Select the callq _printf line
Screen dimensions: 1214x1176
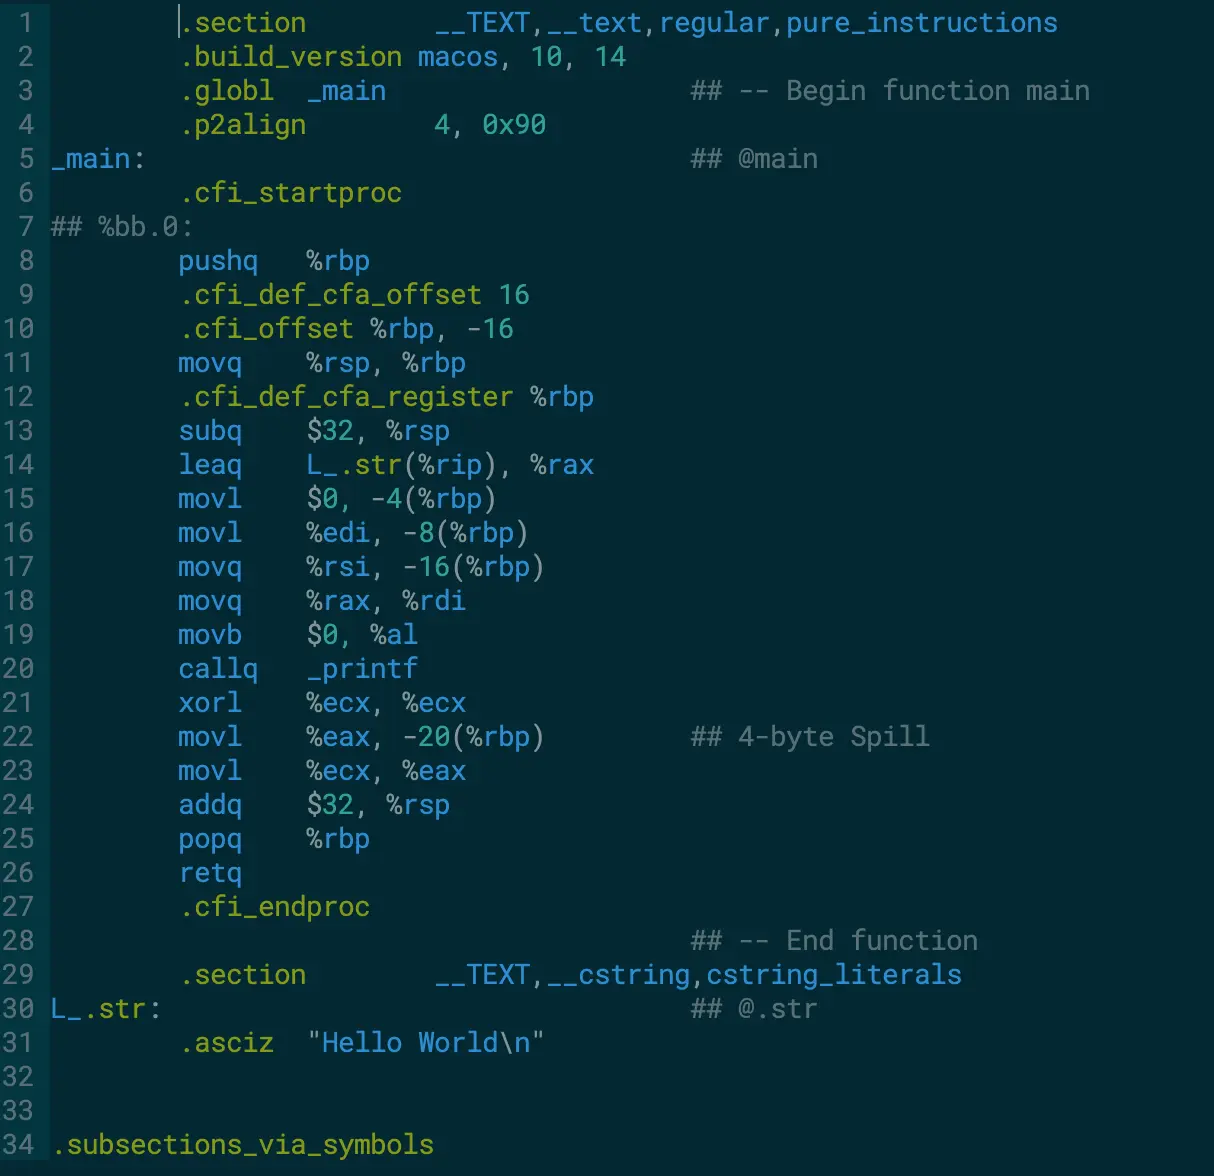point(298,669)
